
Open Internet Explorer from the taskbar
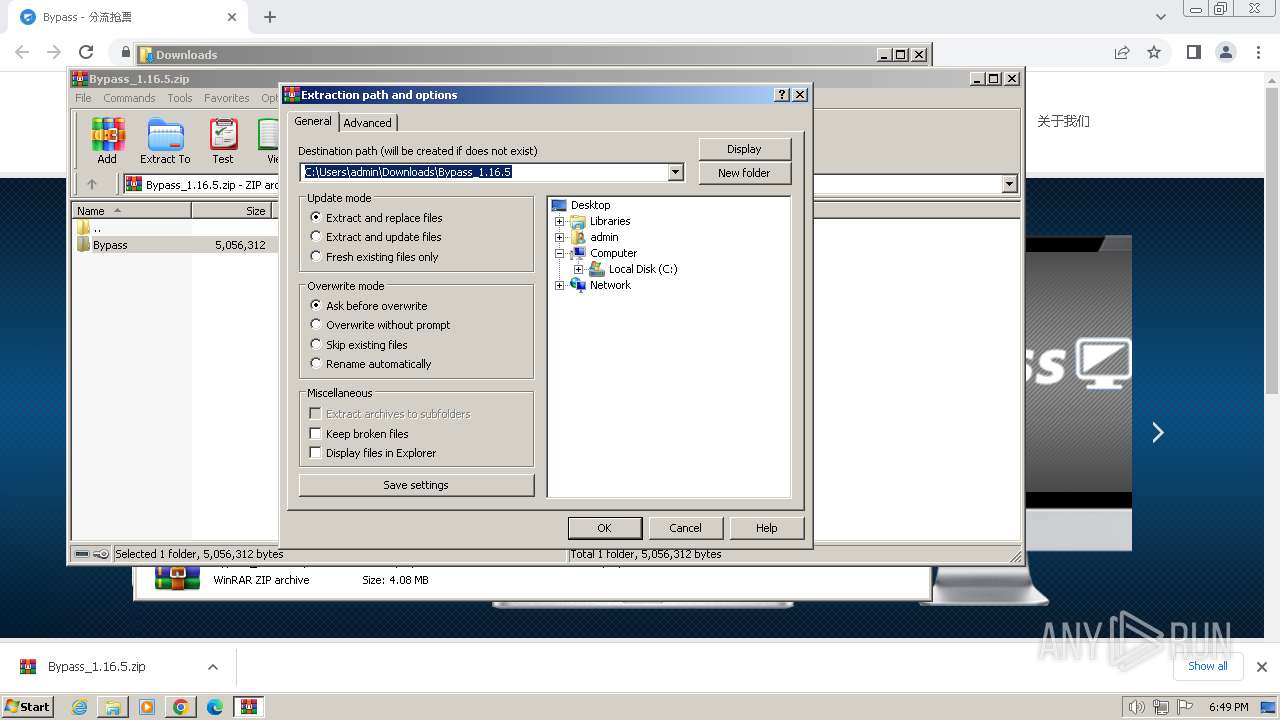[x=80, y=707]
